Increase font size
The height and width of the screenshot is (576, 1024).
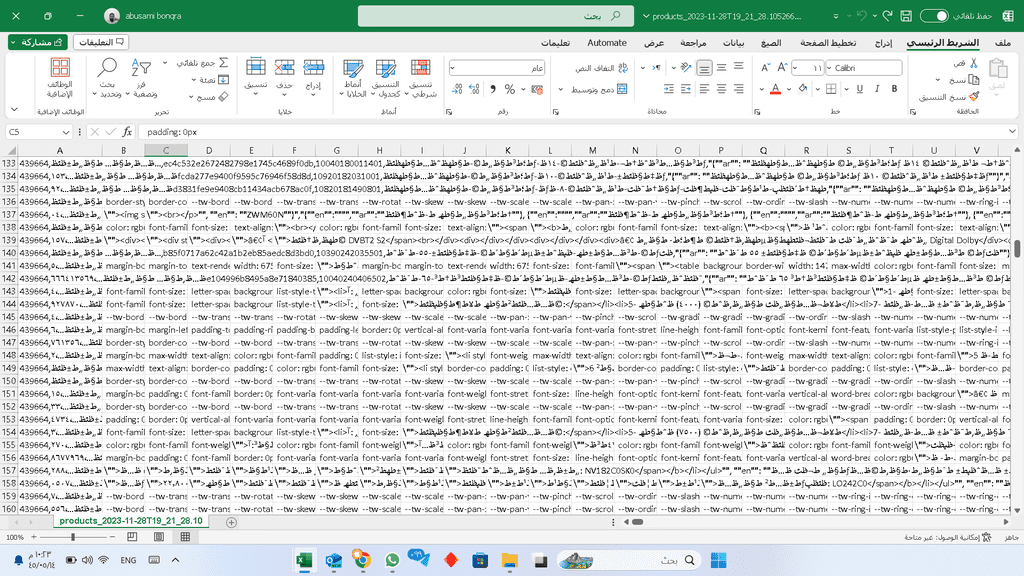pyautogui.click(x=782, y=67)
